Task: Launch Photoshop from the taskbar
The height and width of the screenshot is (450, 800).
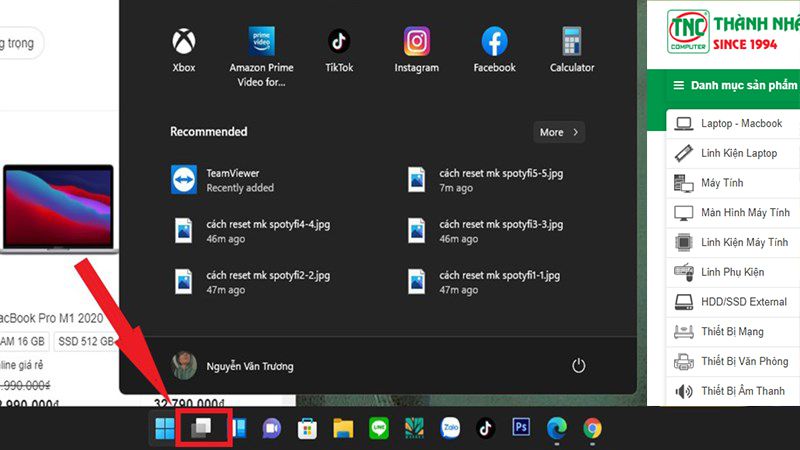Action: [521, 428]
